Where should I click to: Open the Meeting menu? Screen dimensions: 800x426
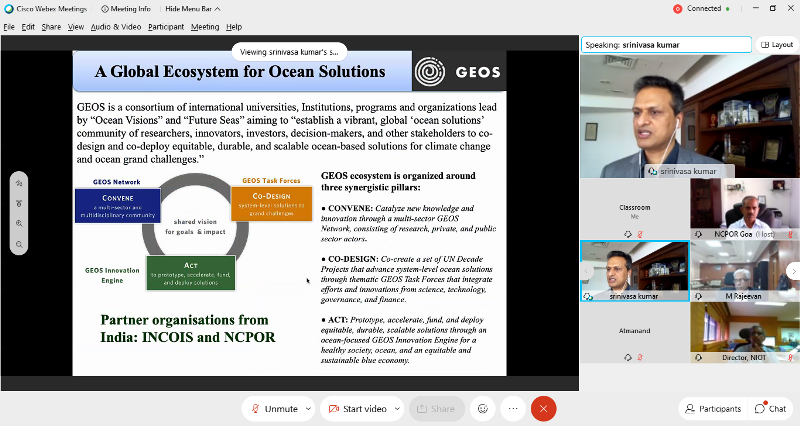pyautogui.click(x=205, y=27)
